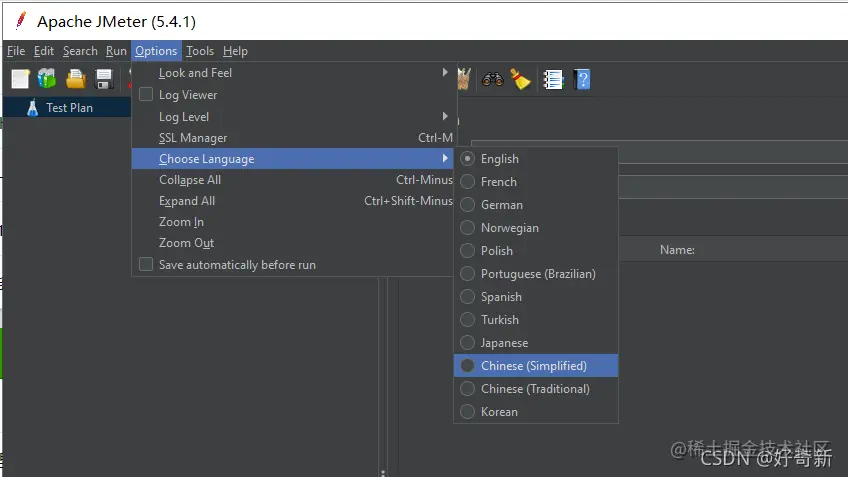Viewport: 848px width, 477px height.
Task: Select Turkish language radio button
Action: (x=467, y=320)
